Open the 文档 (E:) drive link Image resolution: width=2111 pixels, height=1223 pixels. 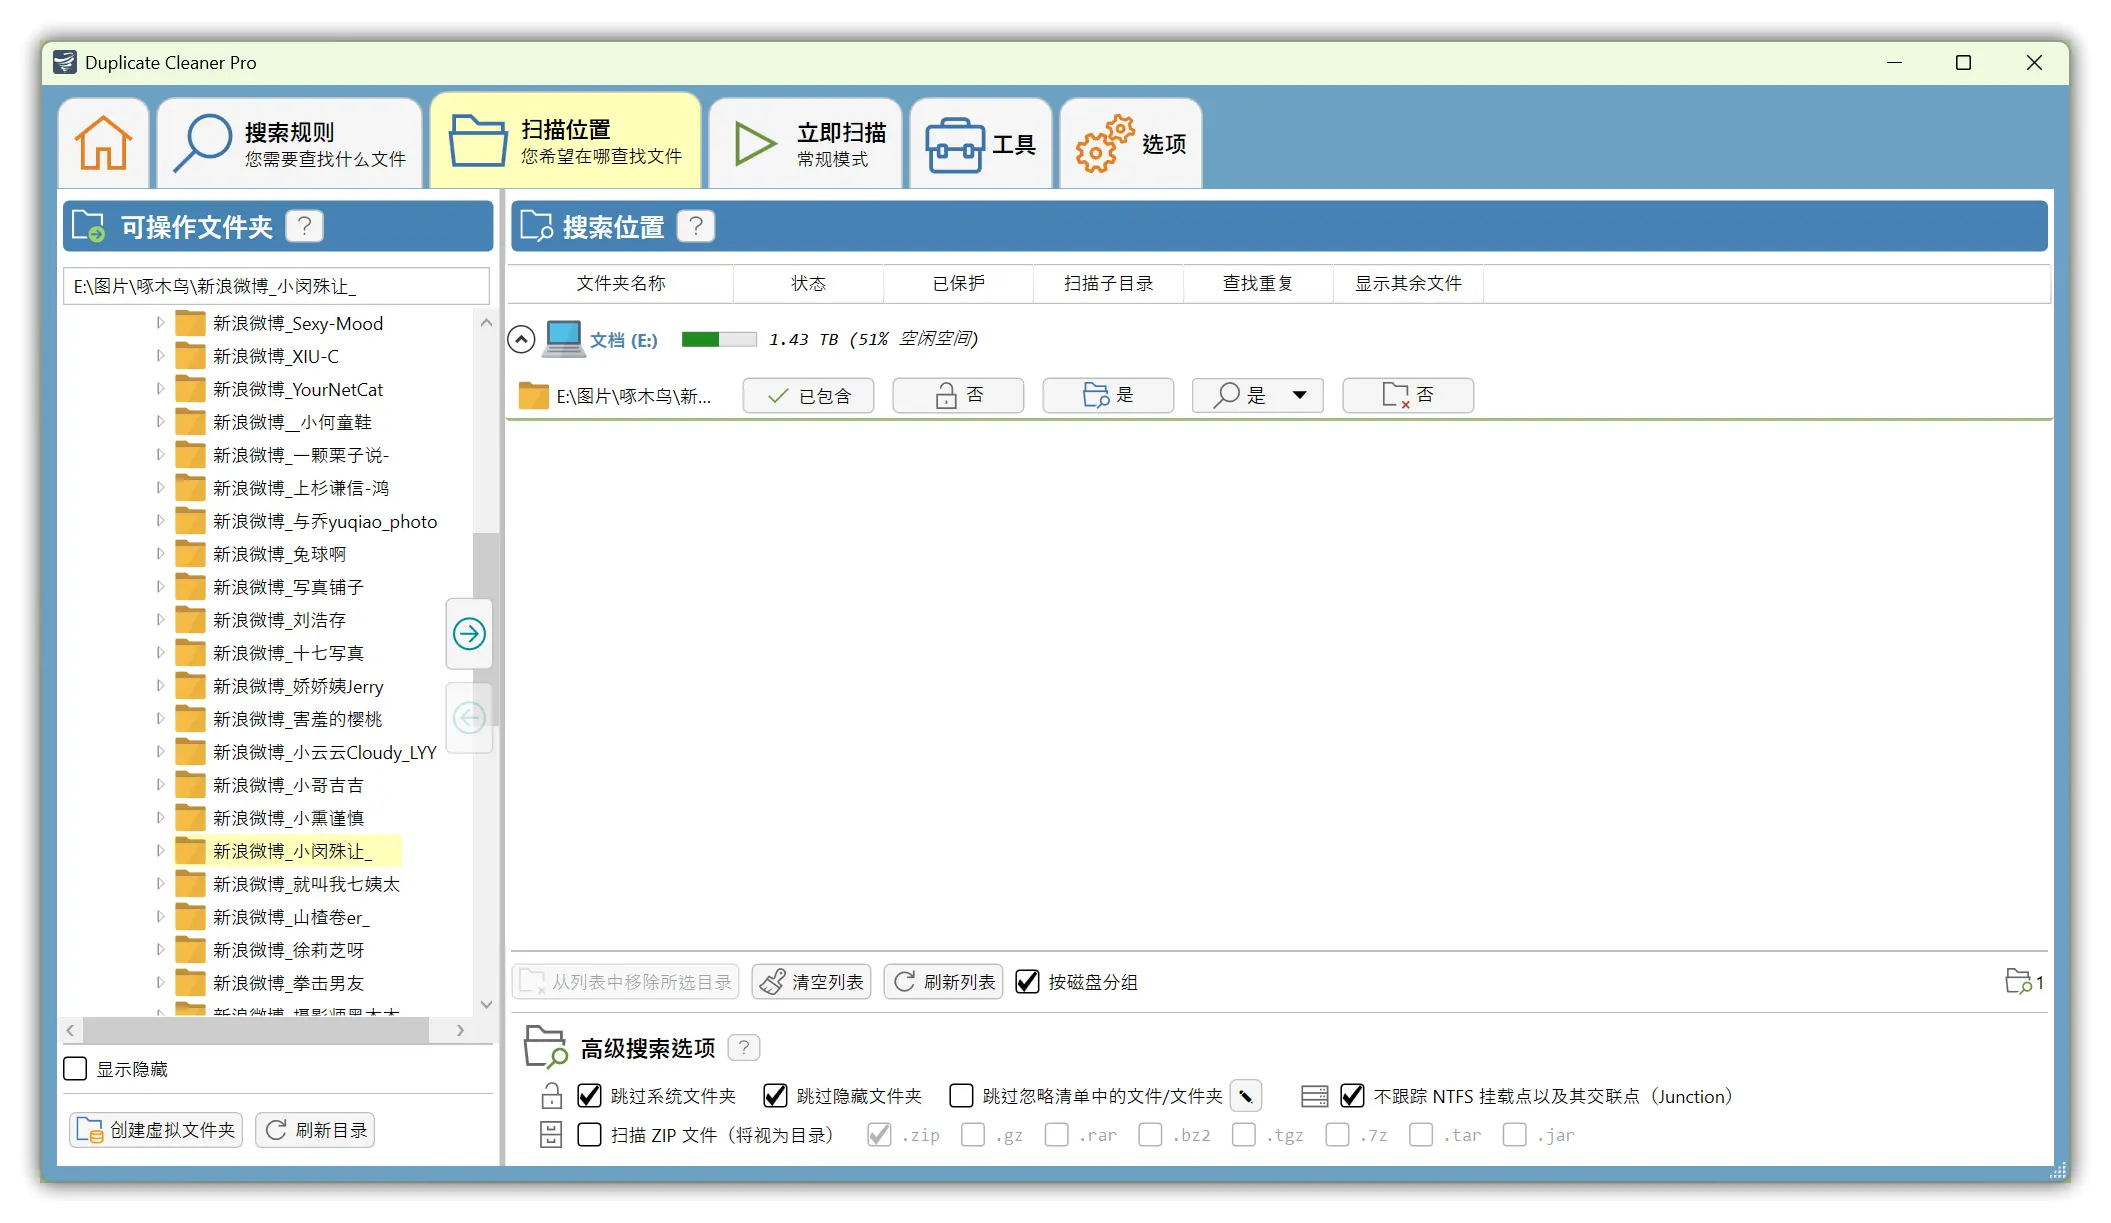624,340
